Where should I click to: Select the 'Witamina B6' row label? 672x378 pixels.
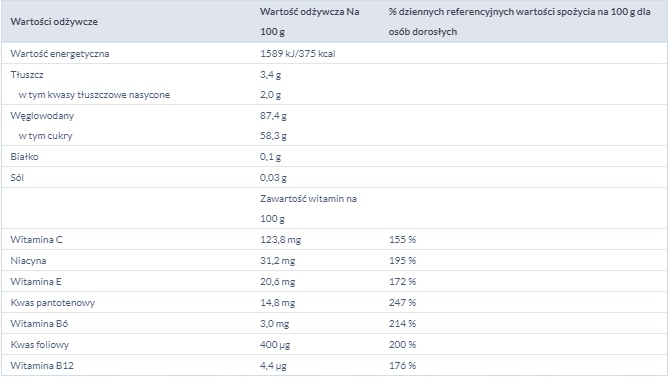click(x=39, y=324)
